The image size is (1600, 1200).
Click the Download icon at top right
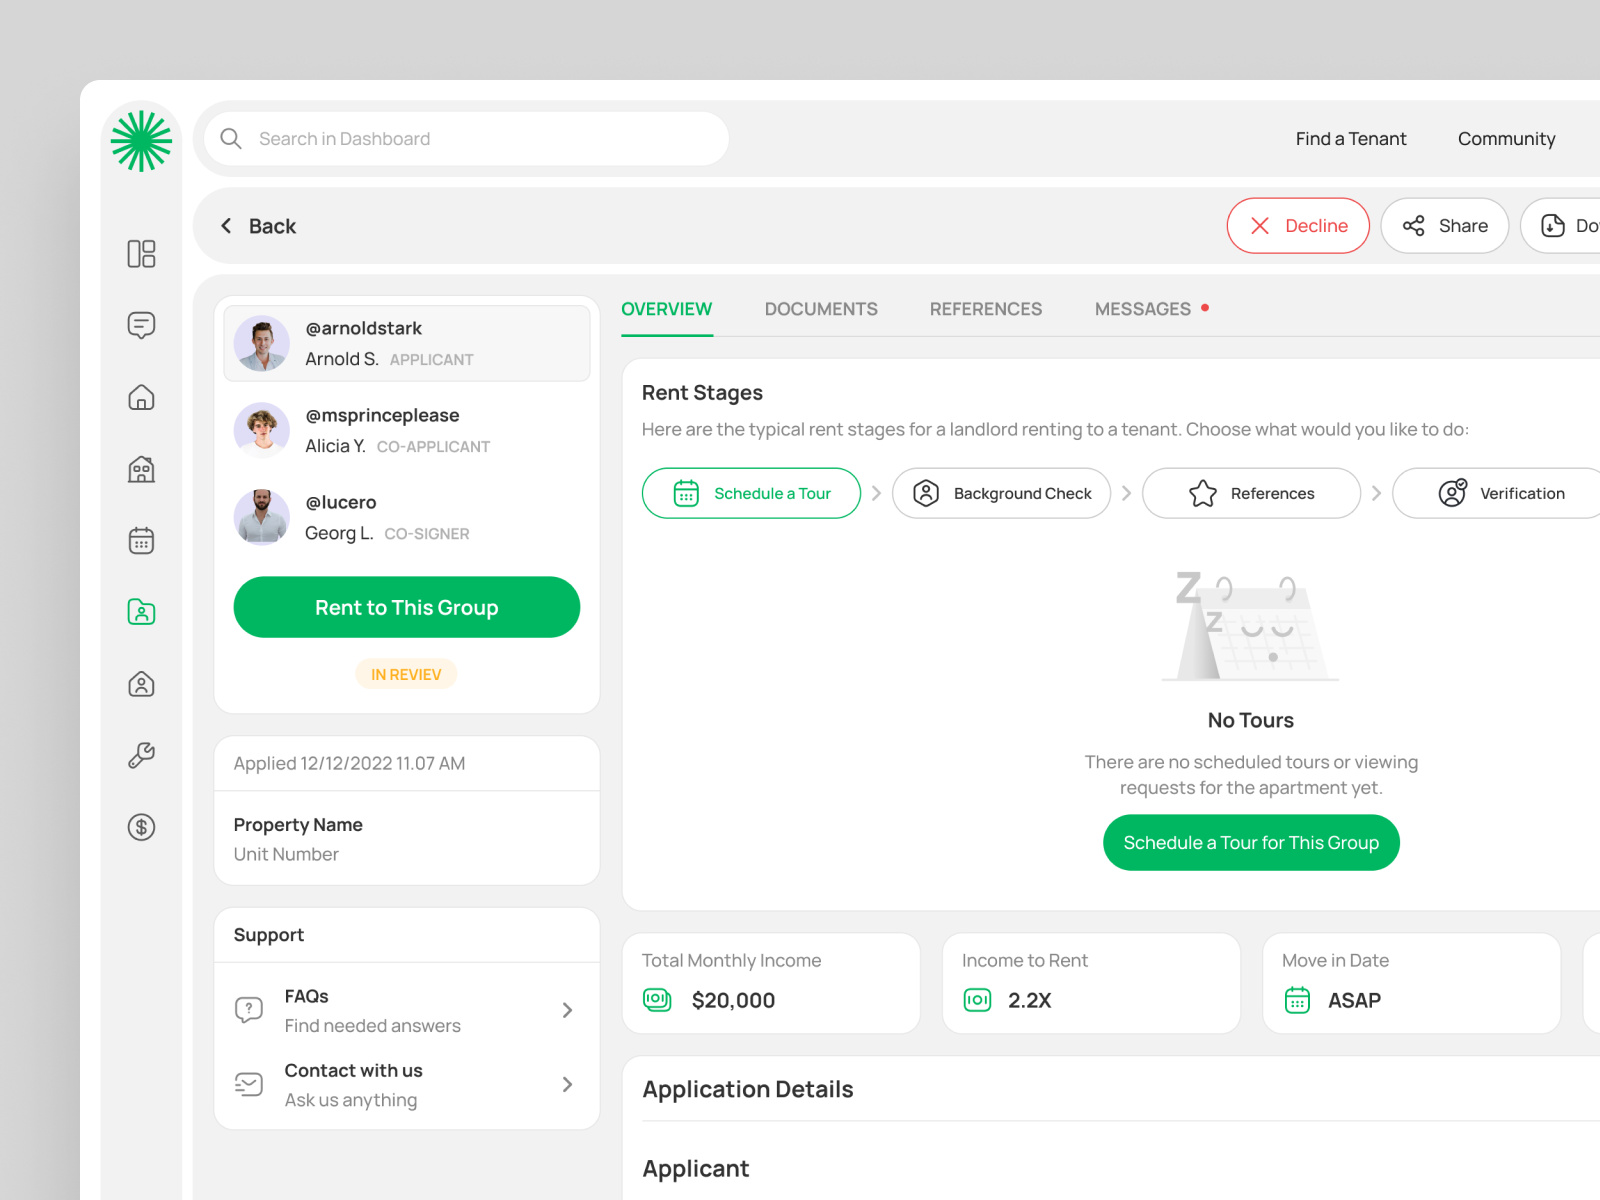(x=1553, y=226)
